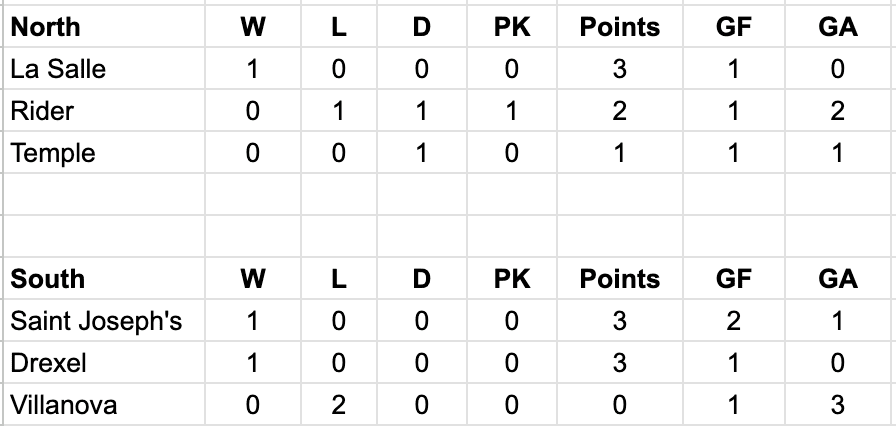
Task: Select the North header cell
Action: tap(103, 27)
